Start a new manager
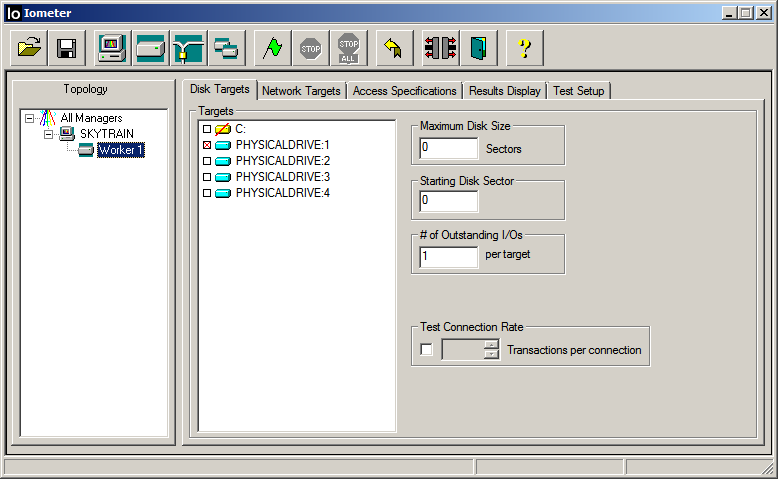 (x=113, y=48)
